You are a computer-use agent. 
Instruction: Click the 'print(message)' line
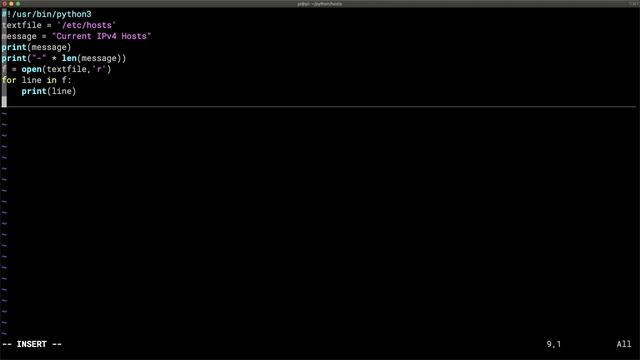point(36,47)
